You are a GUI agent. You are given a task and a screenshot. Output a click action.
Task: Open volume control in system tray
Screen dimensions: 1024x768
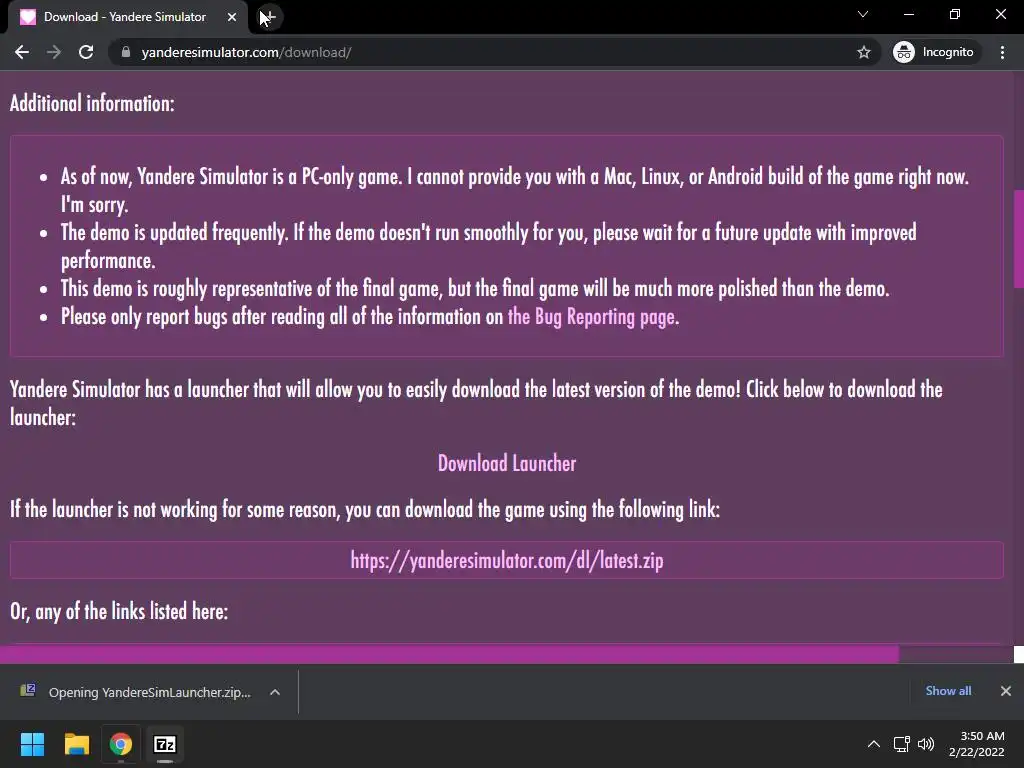[x=926, y=744]
